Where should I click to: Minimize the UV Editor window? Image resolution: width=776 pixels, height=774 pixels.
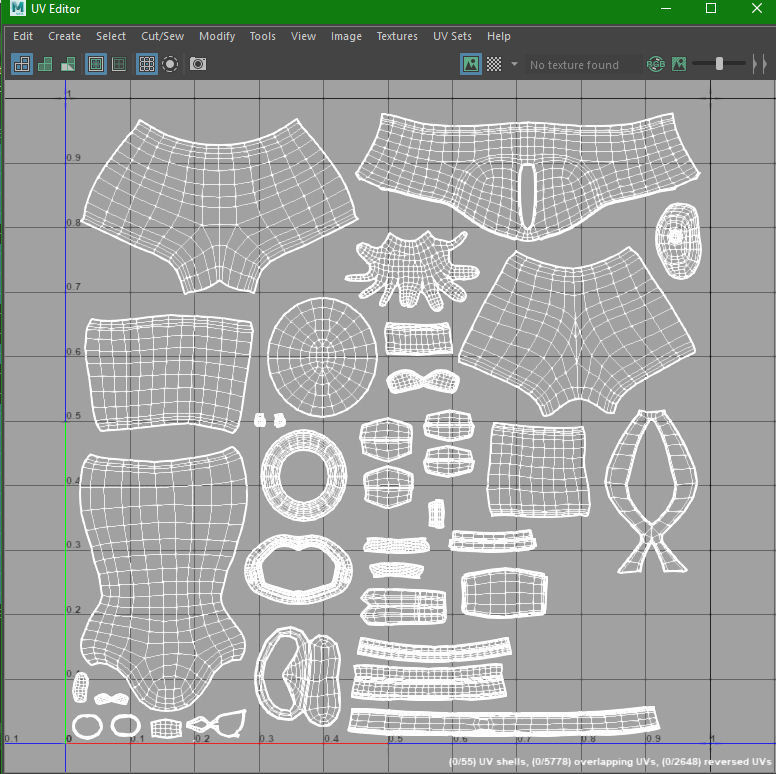click(x=666, y=8)
